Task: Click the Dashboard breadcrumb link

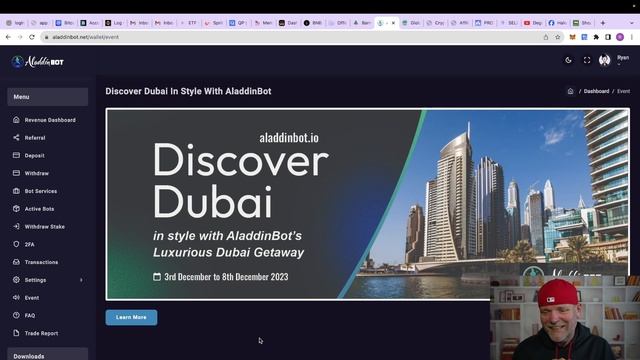Action: click(x=596, y=91)
